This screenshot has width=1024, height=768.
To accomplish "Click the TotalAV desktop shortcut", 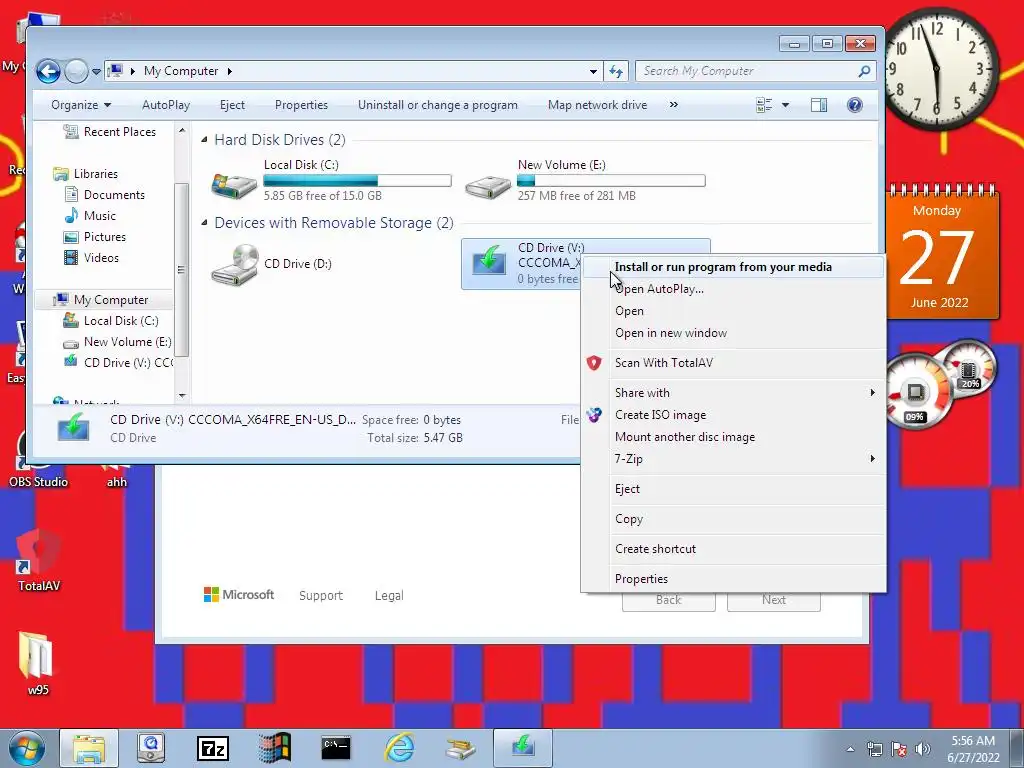I will 39,562.
